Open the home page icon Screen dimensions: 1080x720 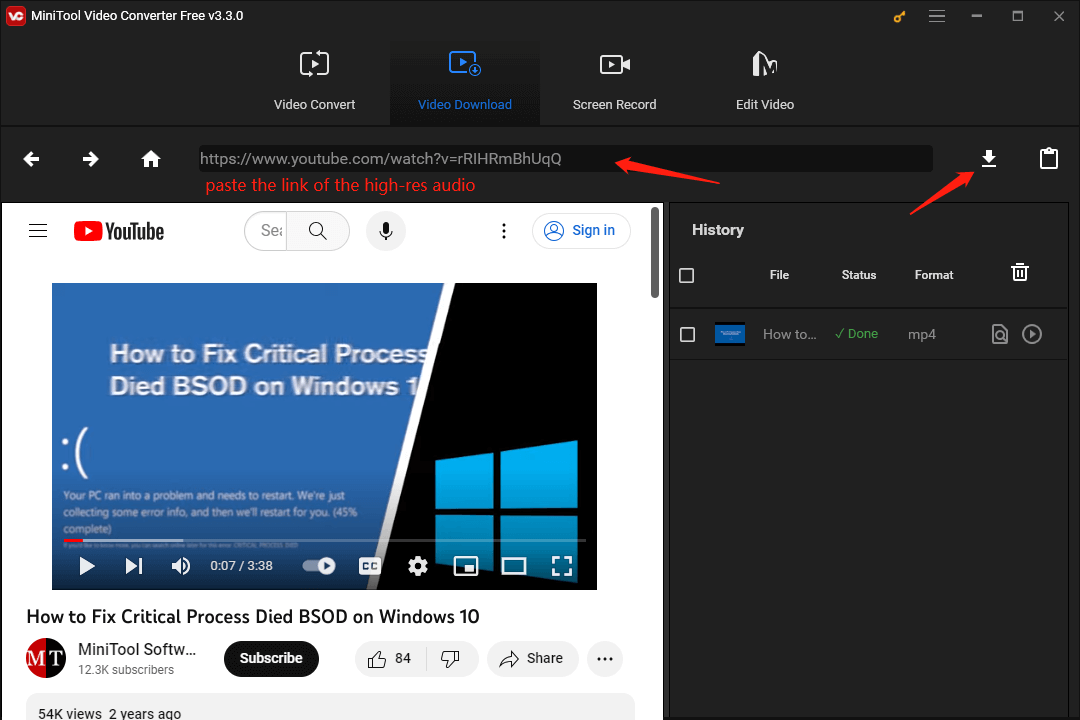pos(151,159)
